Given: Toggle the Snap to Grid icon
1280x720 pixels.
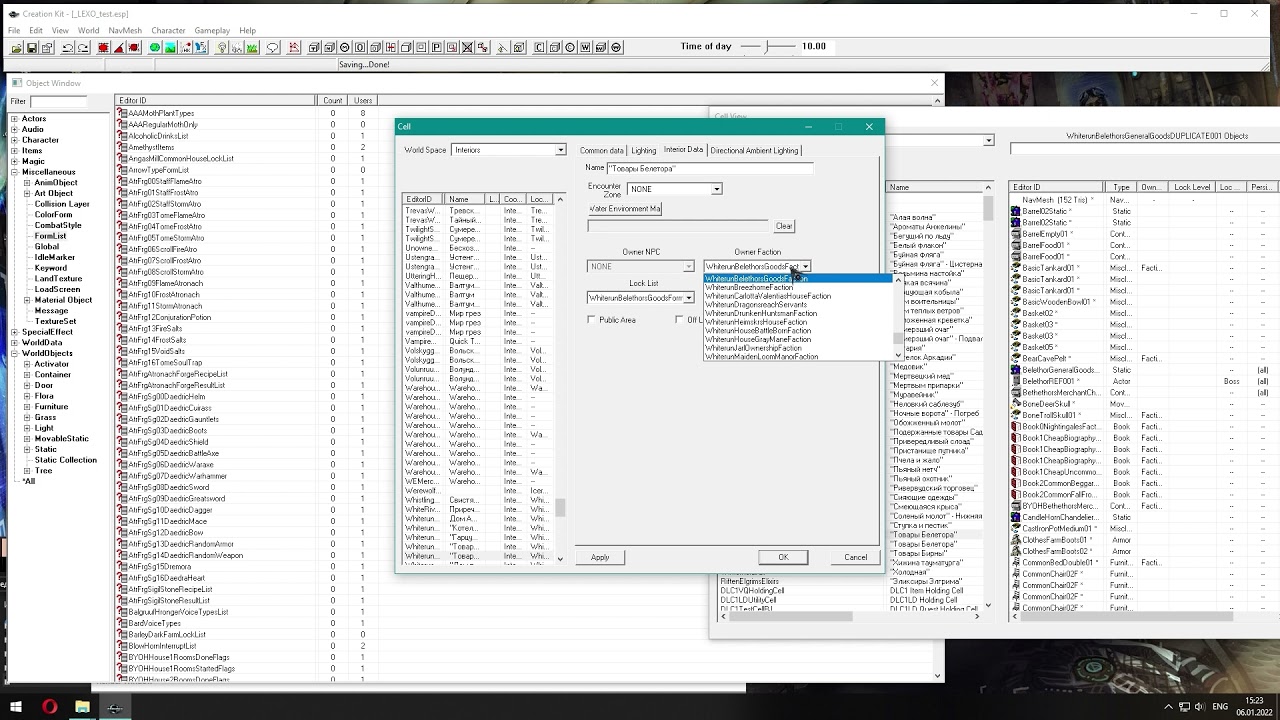Looking at the screenshot, I should coord(104,47).
